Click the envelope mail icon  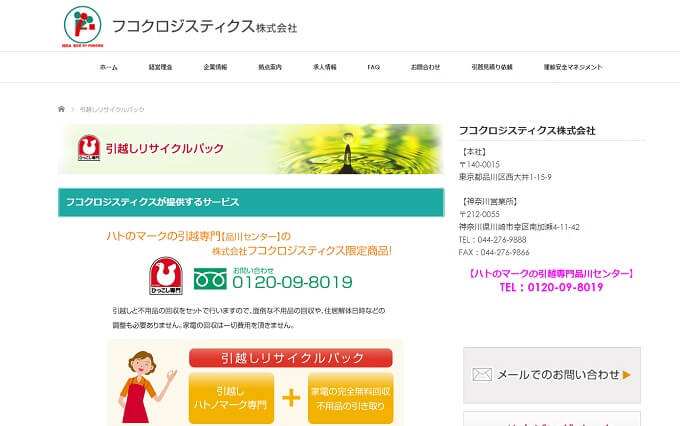(482, 374)
